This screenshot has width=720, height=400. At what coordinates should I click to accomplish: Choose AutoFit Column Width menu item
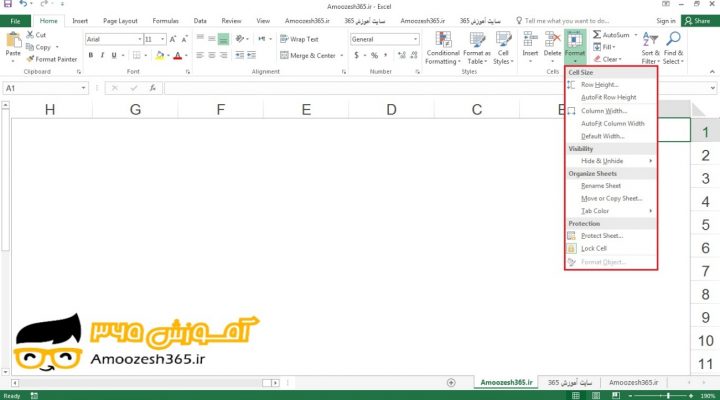click(611, 124)
